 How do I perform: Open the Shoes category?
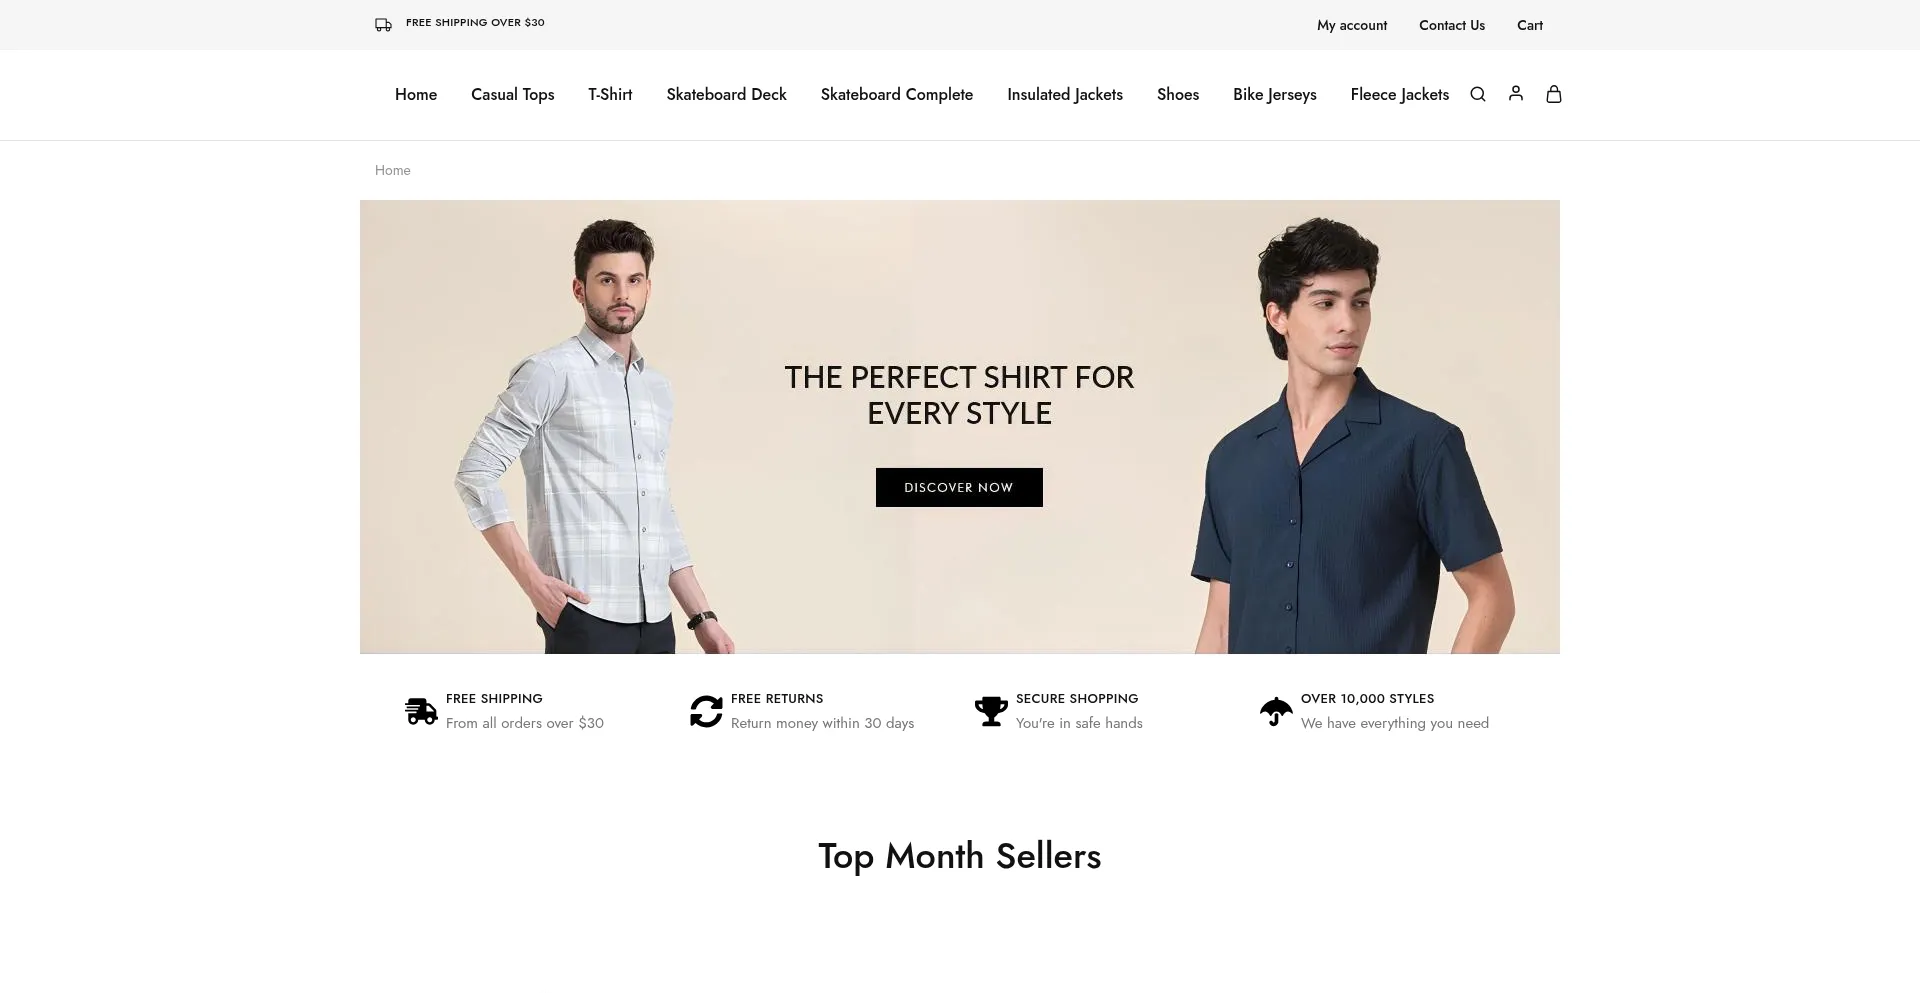click(x=1177, y=94)
